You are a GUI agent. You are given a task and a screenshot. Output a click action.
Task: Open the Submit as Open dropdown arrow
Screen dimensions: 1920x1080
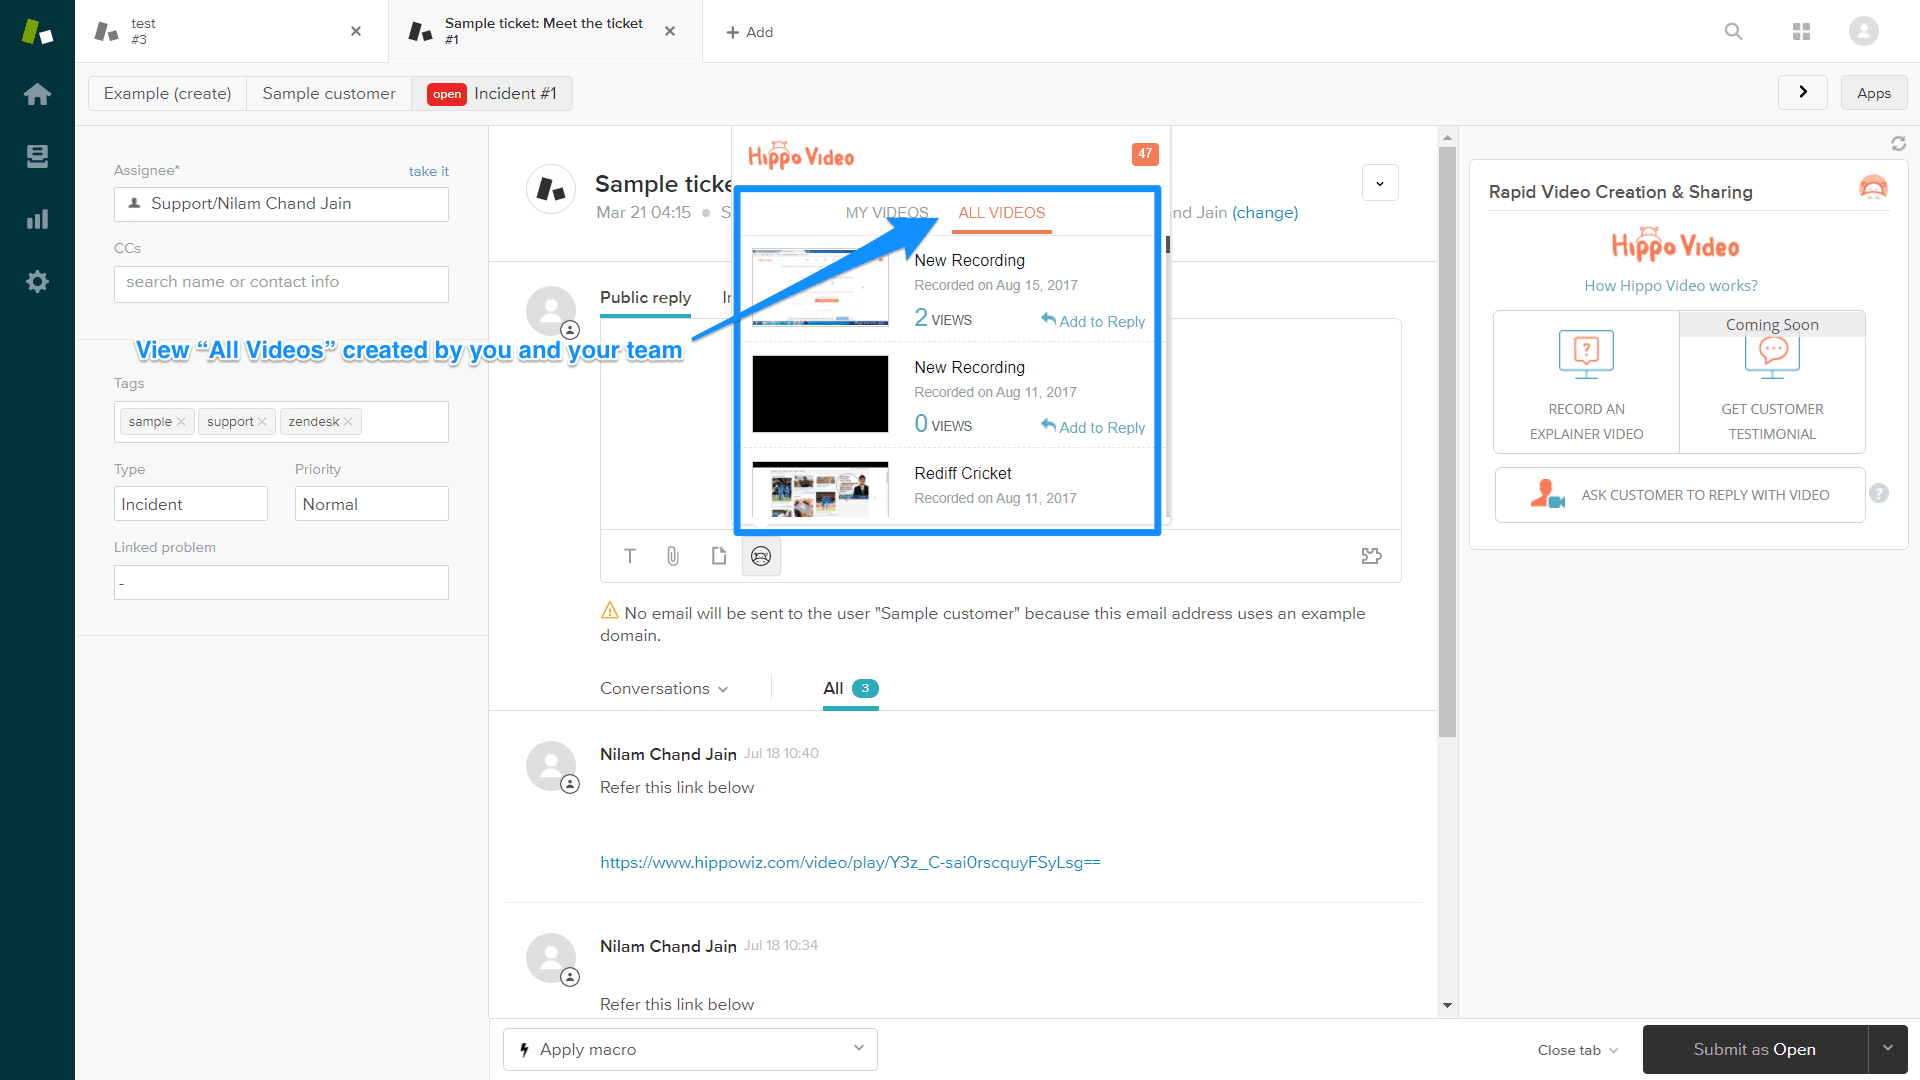coord(1887,1049)
